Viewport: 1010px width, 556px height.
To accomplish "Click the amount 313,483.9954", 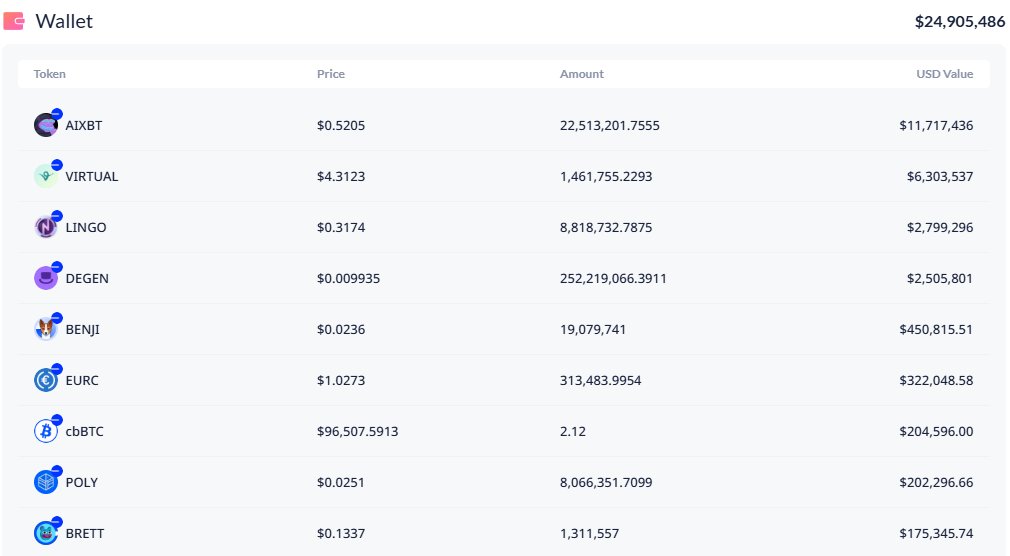I will coord(600,380).
